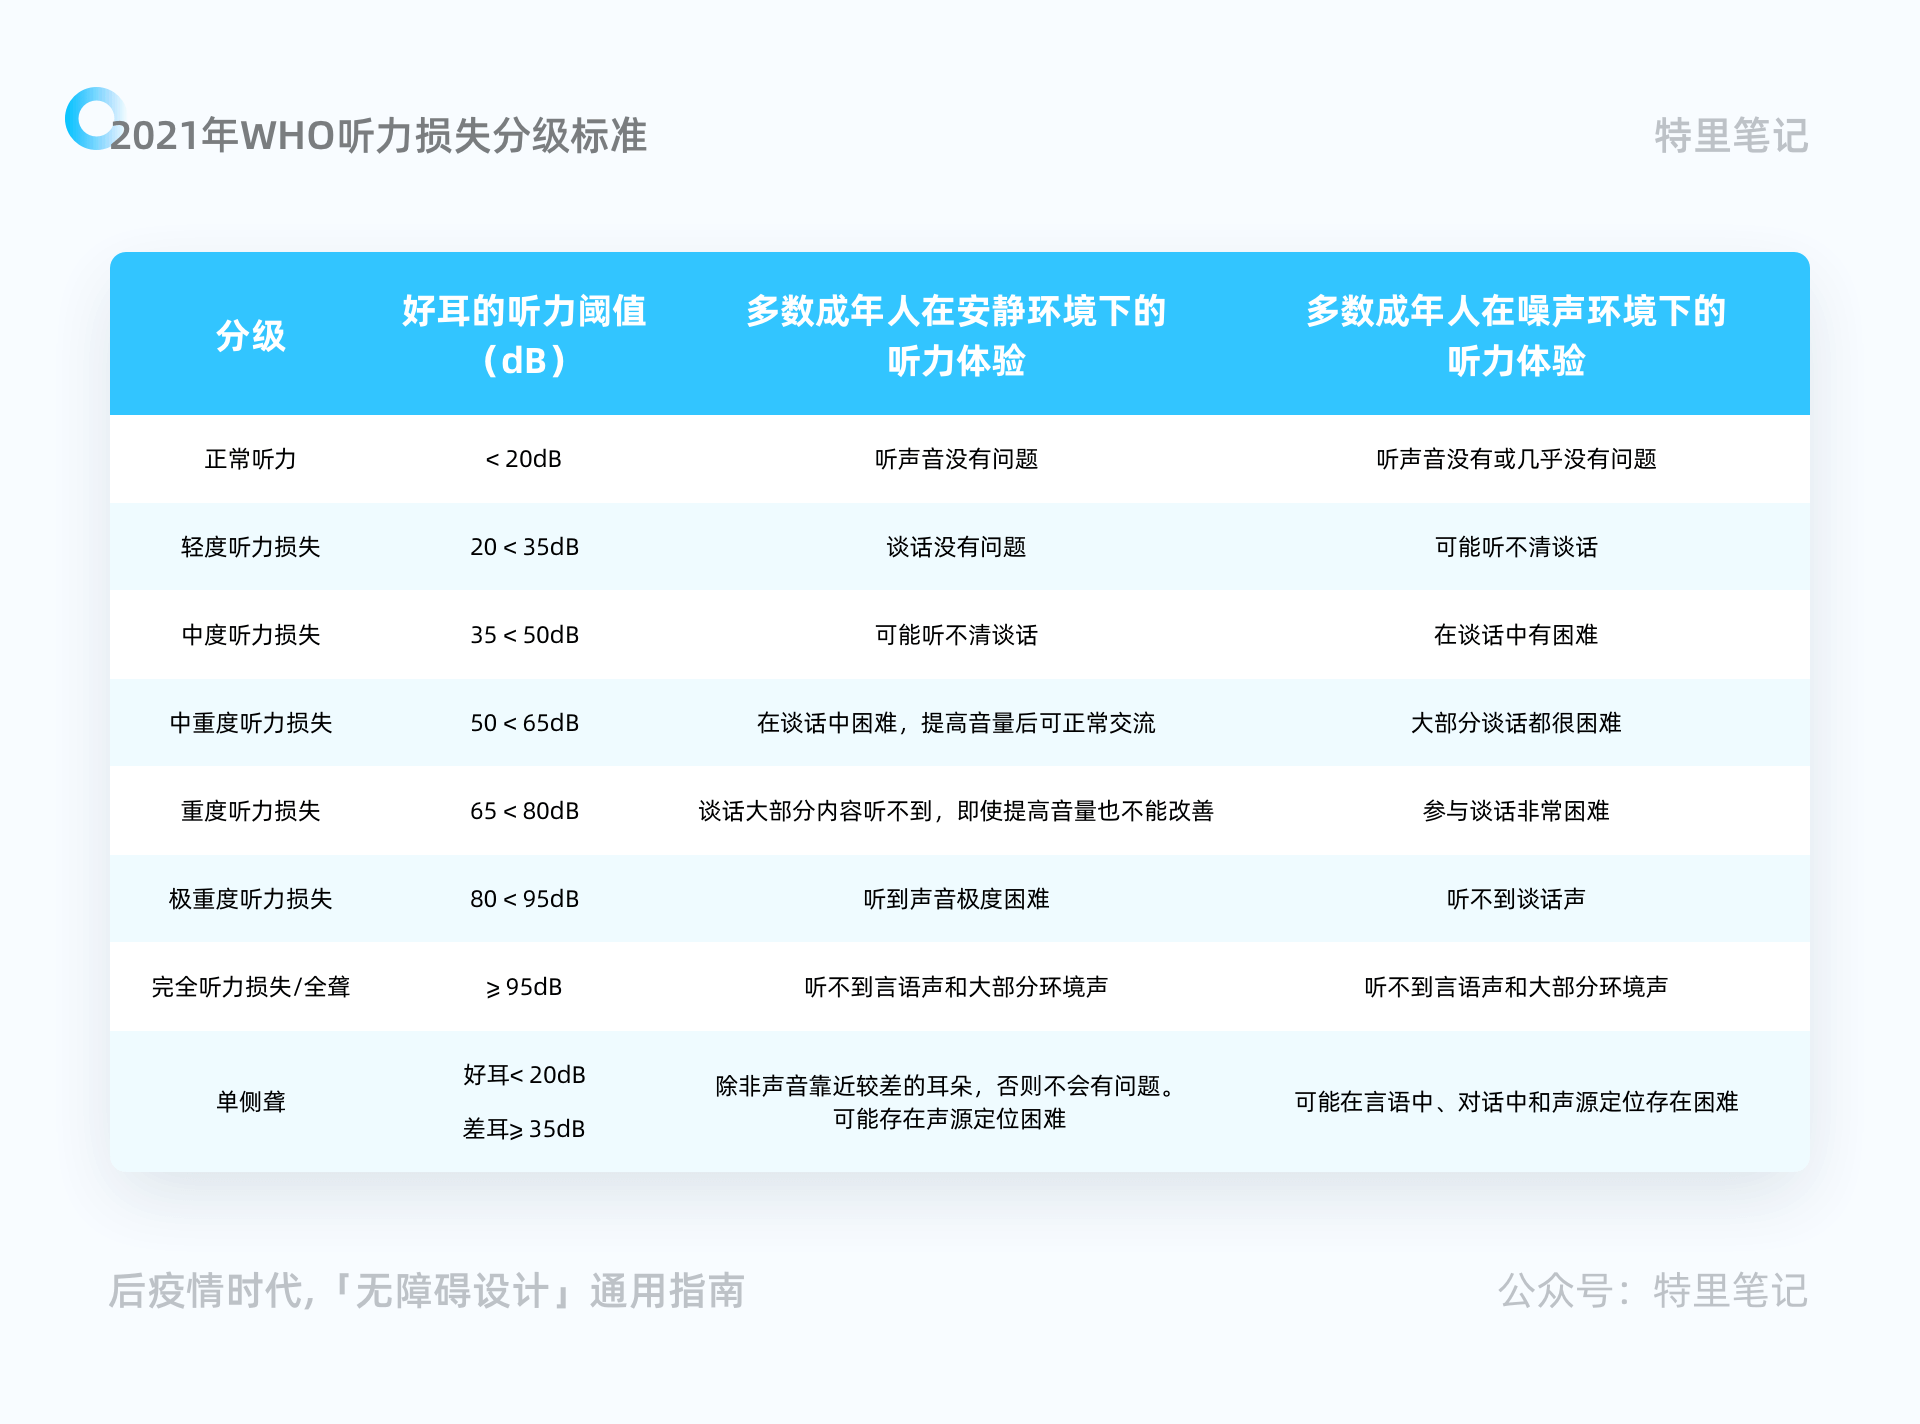Screen dimensions: 1920x1424
Task: Click the 参与谈话非常困难 cell
Action: point(1515,811)
